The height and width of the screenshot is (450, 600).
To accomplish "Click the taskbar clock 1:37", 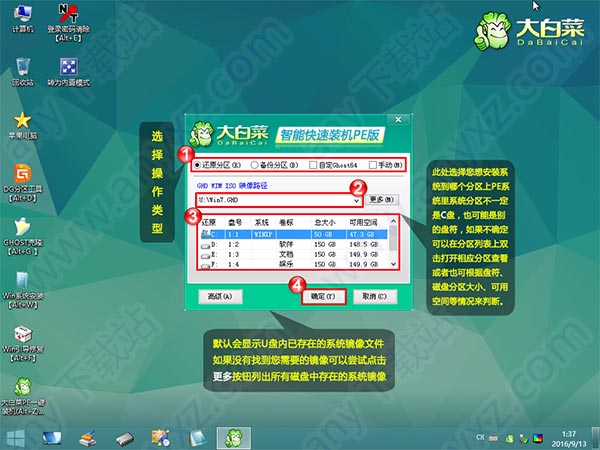I will point(569,434).
